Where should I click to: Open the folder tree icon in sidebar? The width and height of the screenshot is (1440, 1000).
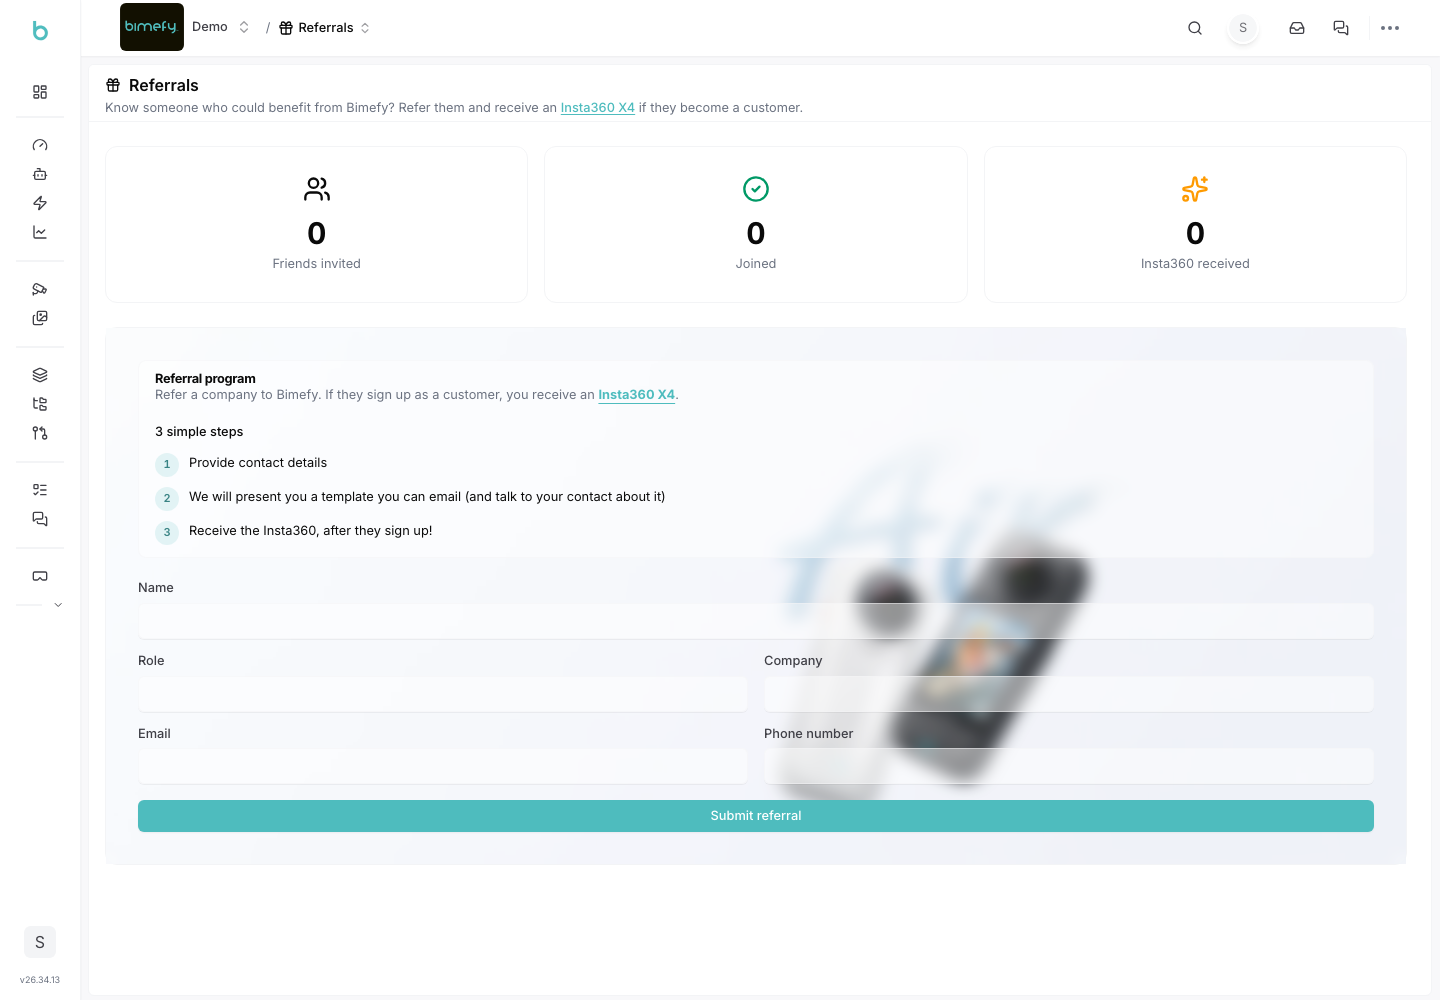click(x=40, y=404)
